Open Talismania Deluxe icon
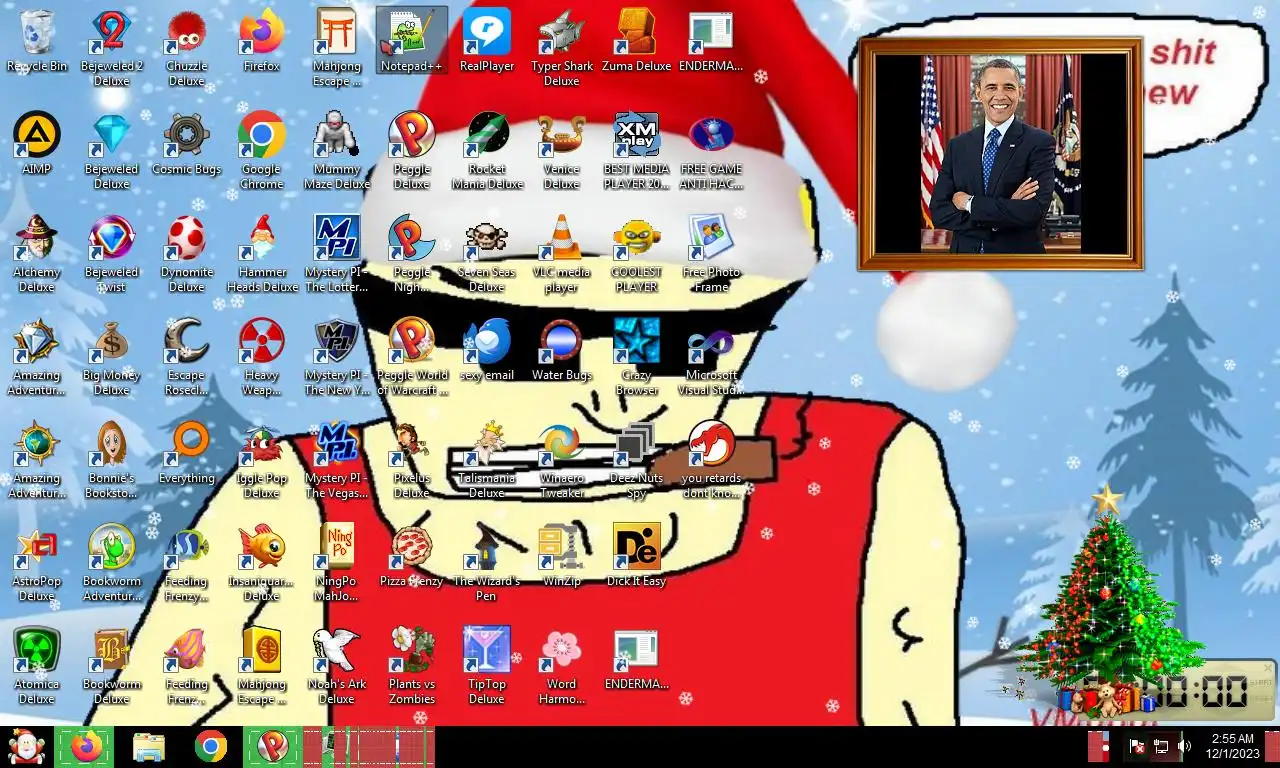 pyautogui.click(x=487, y=459)
